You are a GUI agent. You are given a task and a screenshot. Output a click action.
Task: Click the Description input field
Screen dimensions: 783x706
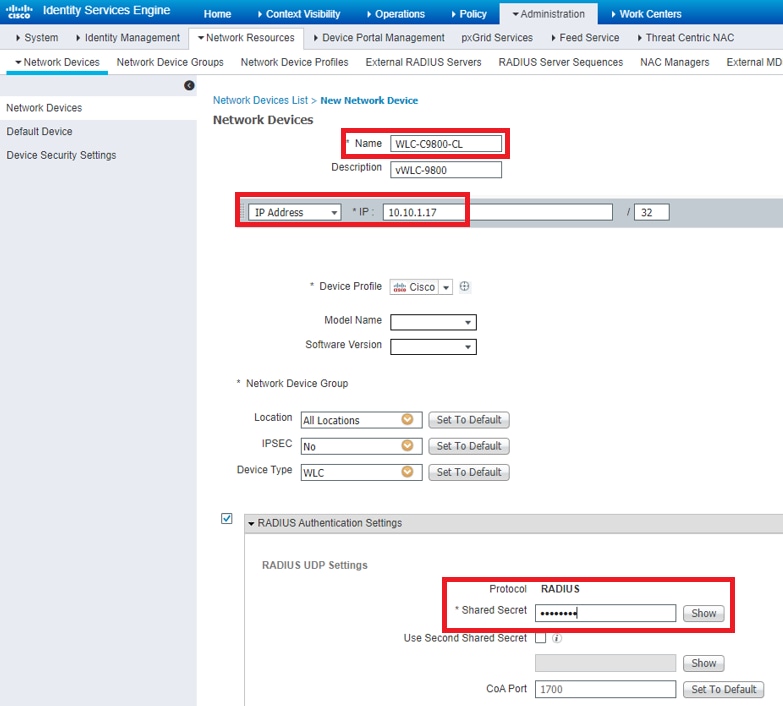[446, 170]
